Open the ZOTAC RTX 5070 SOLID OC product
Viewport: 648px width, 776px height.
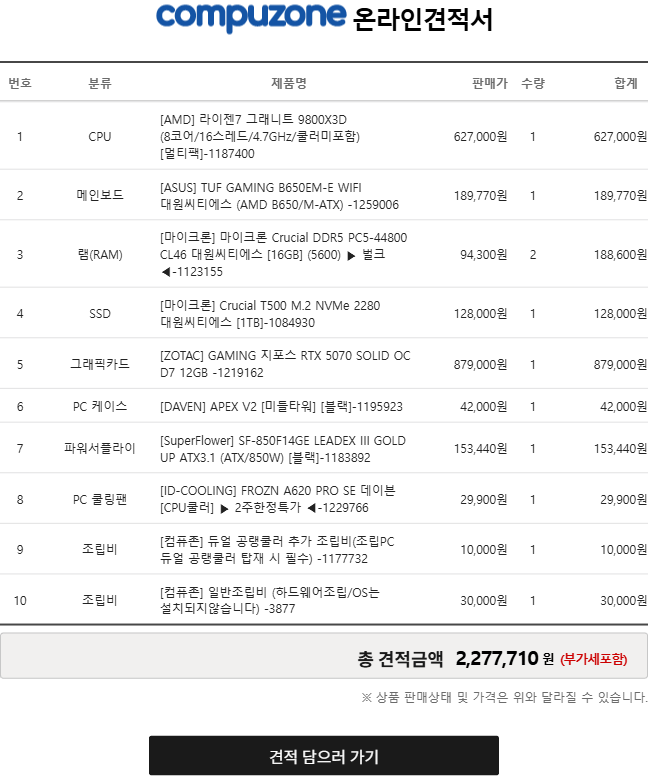point(285,364)
